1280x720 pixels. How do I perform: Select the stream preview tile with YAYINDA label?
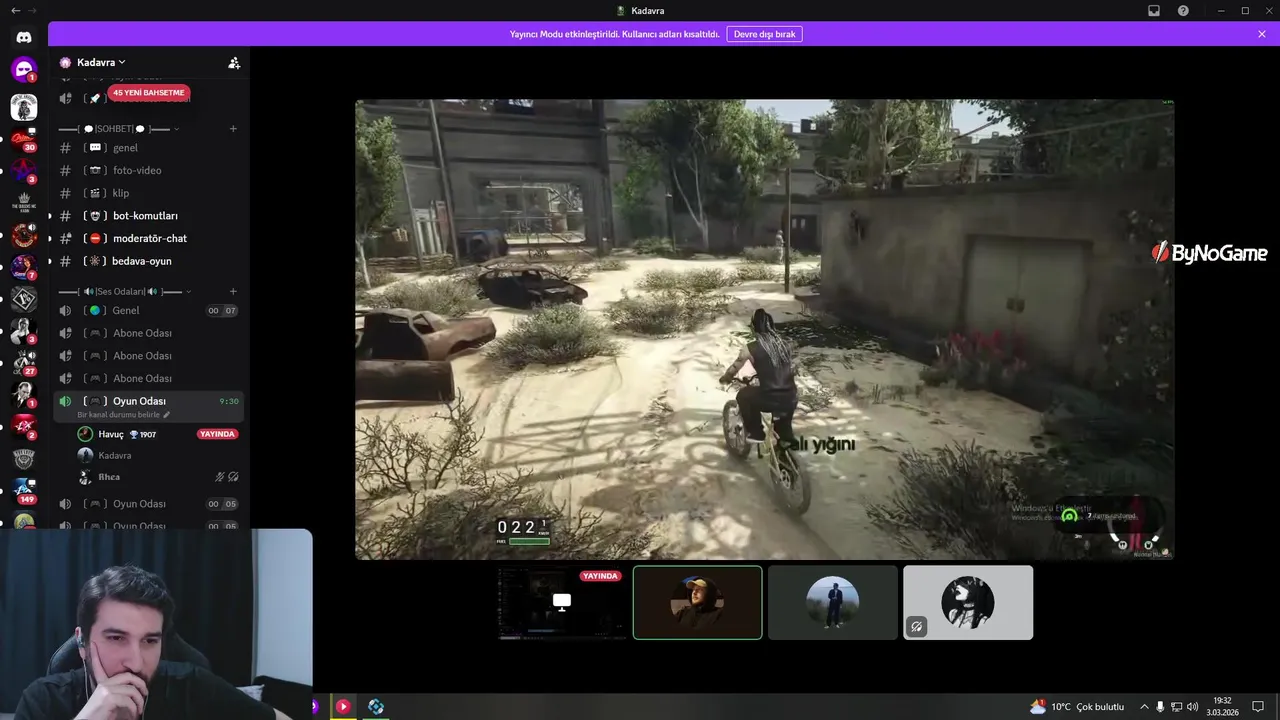[x=562, y=602]
